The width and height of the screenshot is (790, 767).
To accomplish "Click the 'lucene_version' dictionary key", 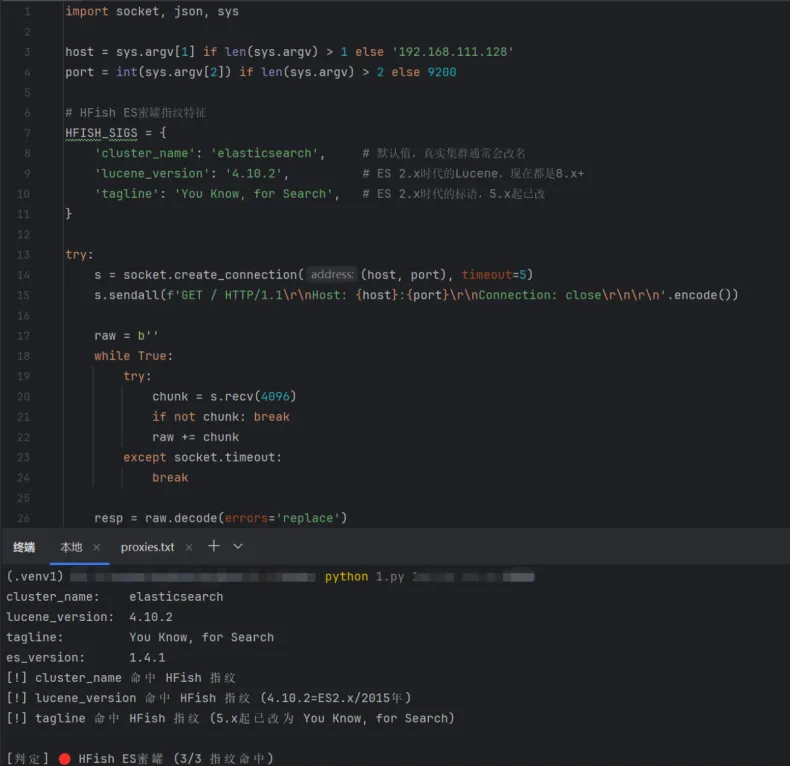I will point(152,174).
